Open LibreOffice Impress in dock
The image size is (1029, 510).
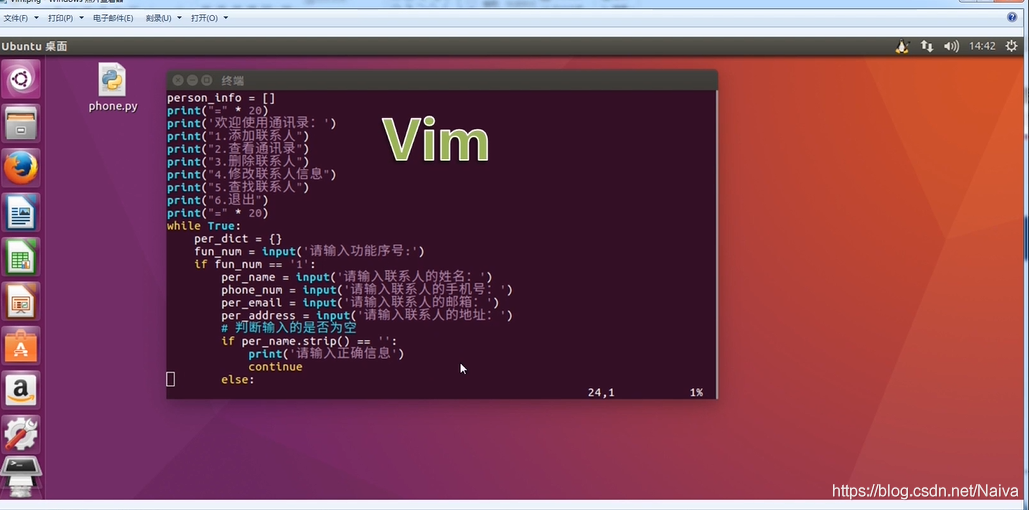[21, 301]
